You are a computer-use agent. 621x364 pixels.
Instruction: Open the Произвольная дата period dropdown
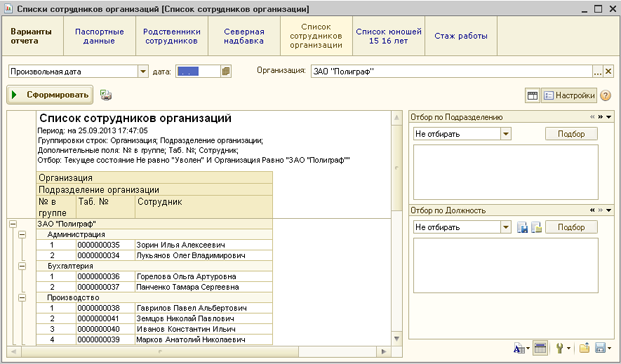143,72
